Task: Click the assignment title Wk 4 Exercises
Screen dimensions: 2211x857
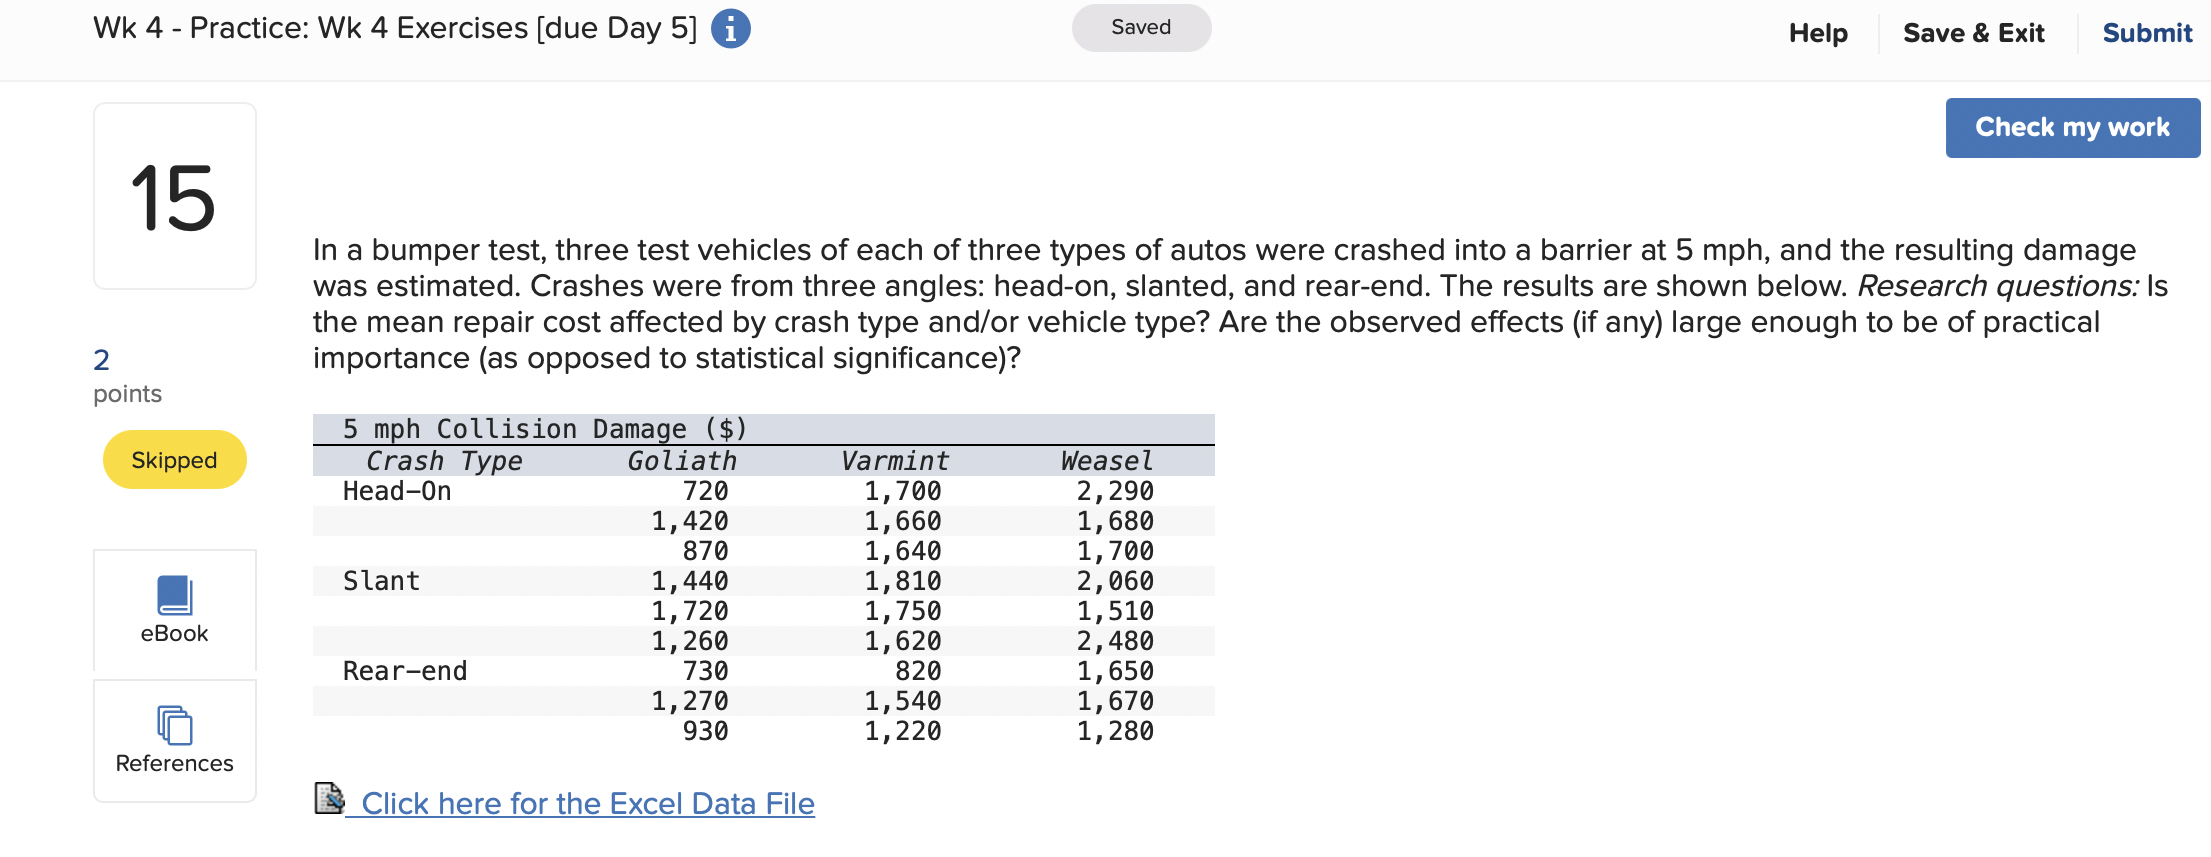Action: [394, 28]
